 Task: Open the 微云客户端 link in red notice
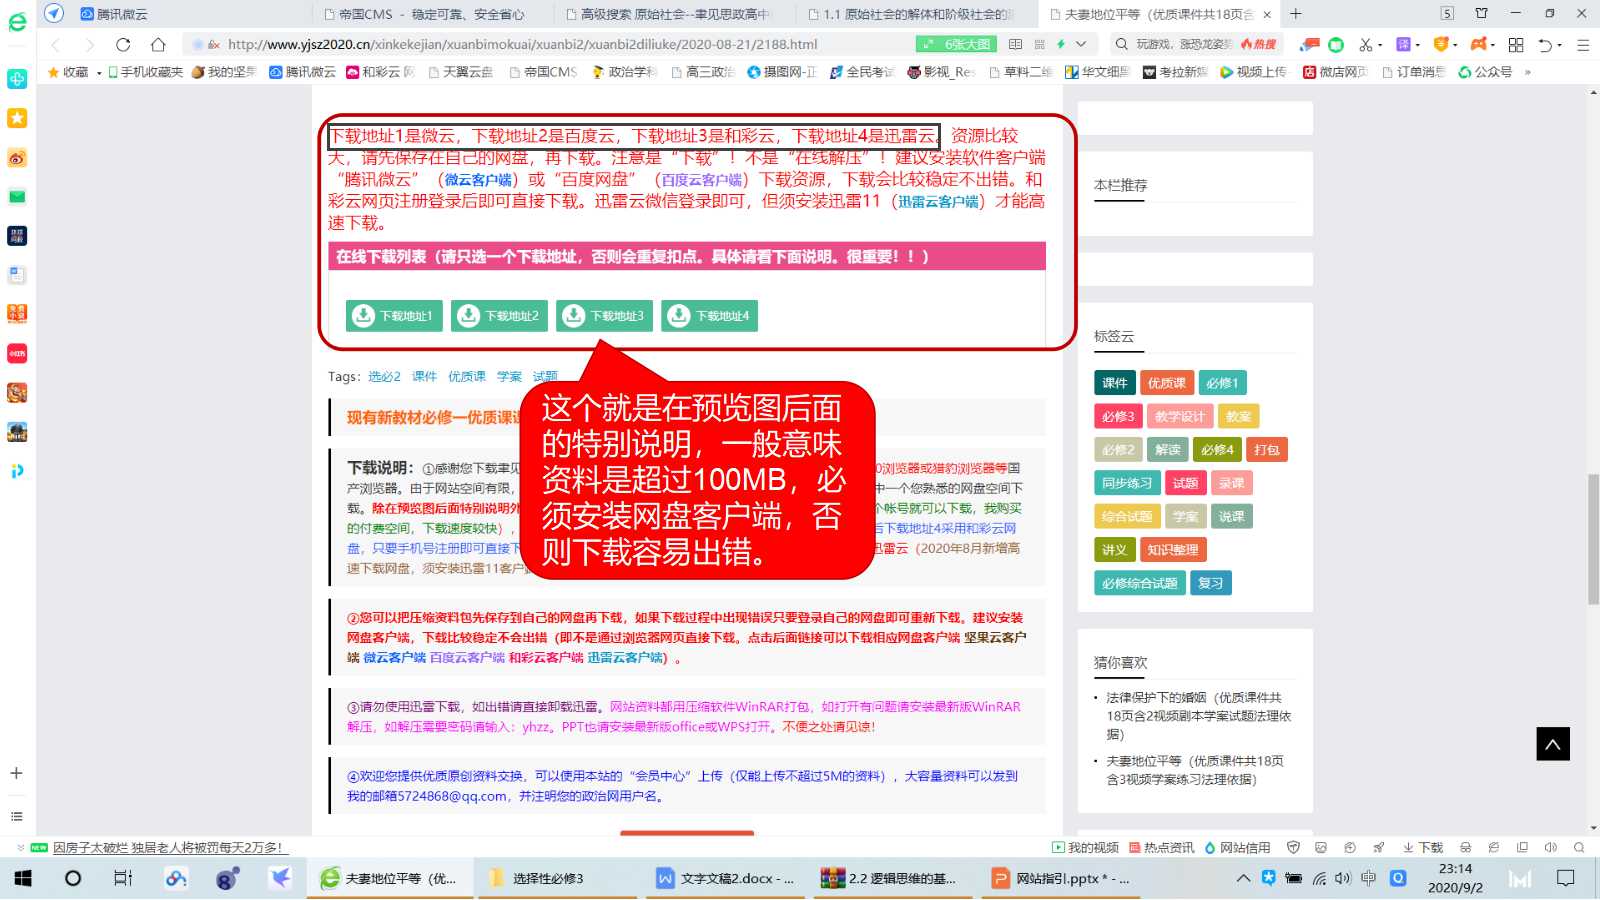pos(478,180)
